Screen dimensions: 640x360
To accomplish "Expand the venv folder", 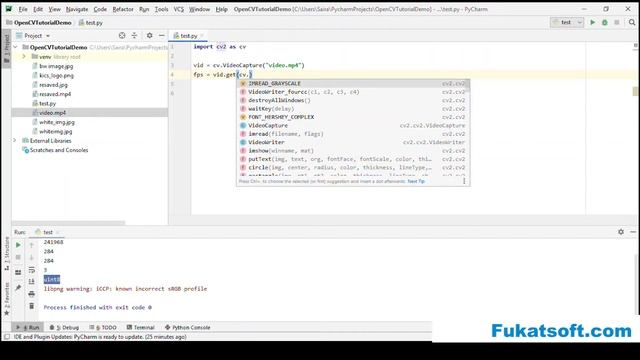I will click(24, 57).
